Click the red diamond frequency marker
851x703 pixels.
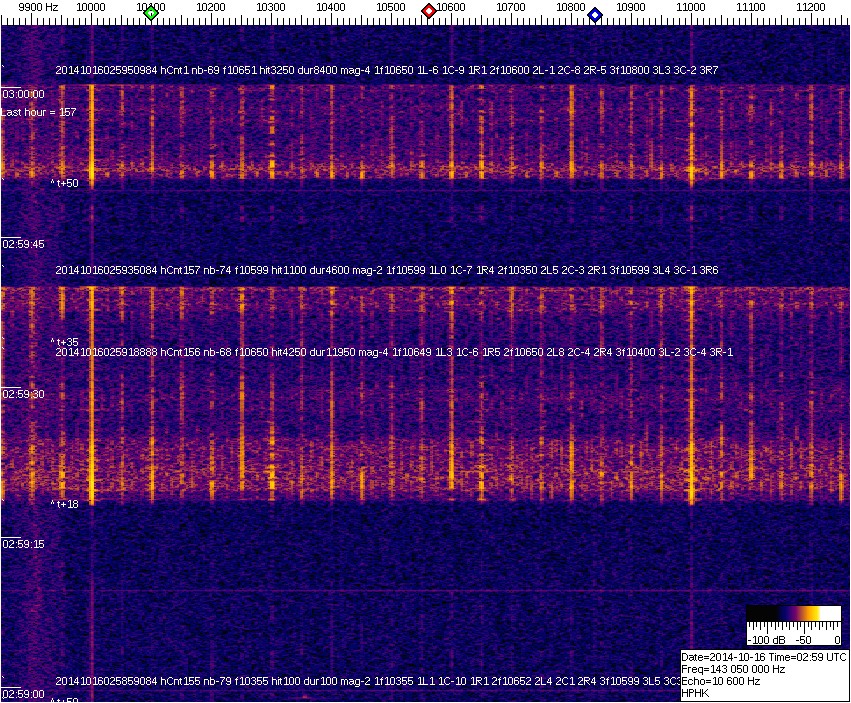pyautogui.click(x=429, y=11)
